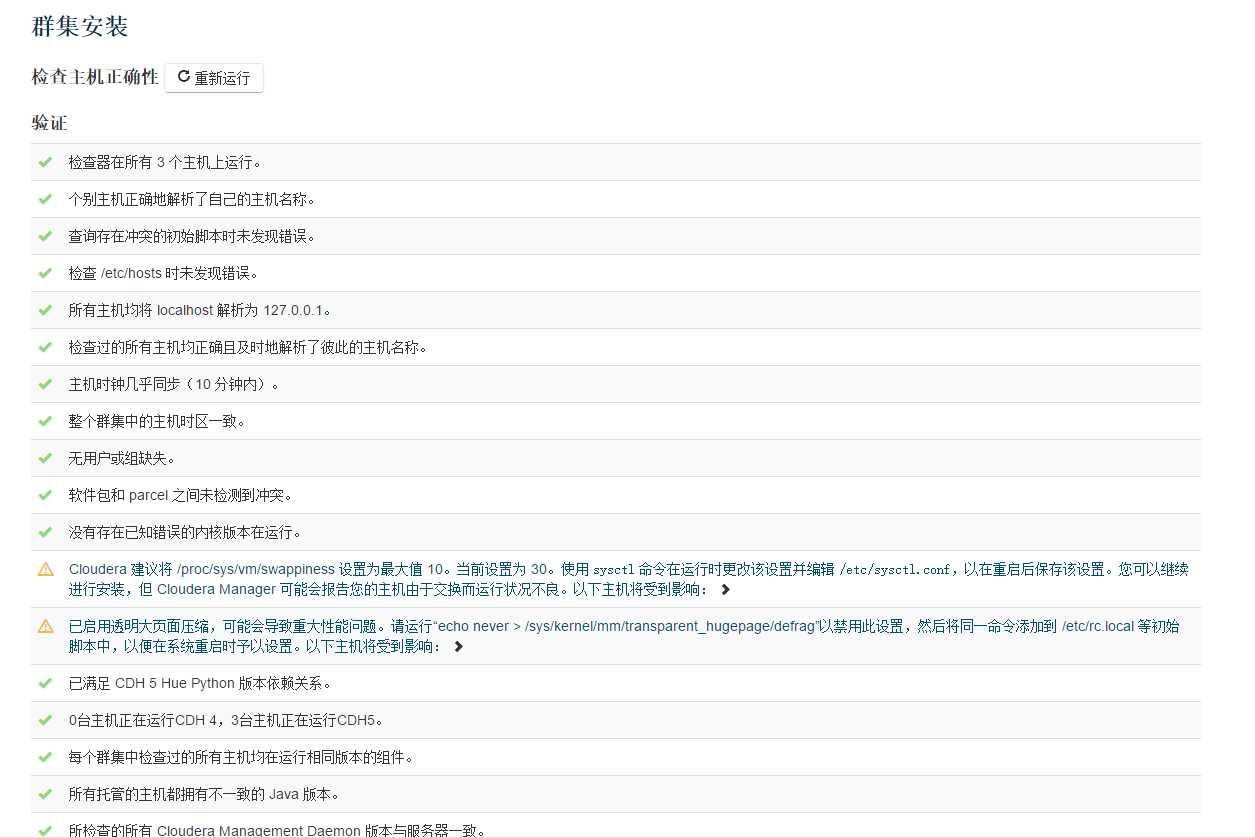Select text 检查 /etc/hosts 时未发现错误

pyautogui.click(x=164, y=273)
